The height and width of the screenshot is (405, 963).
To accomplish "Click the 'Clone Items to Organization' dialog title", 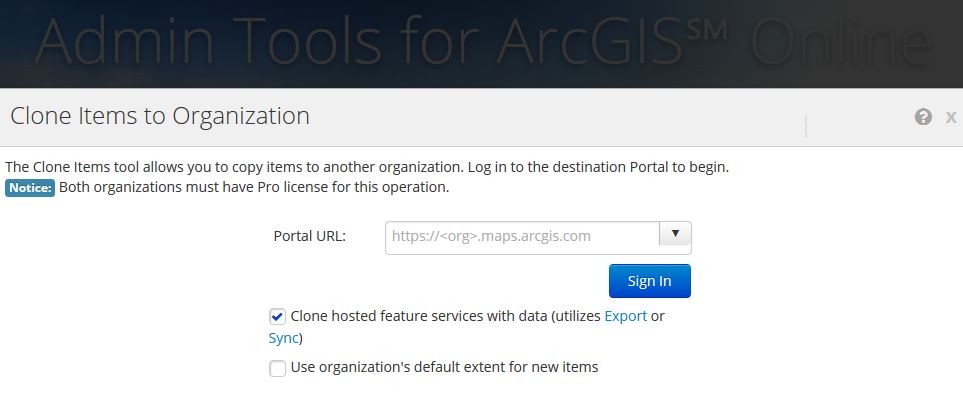I will tap(160, 116).
